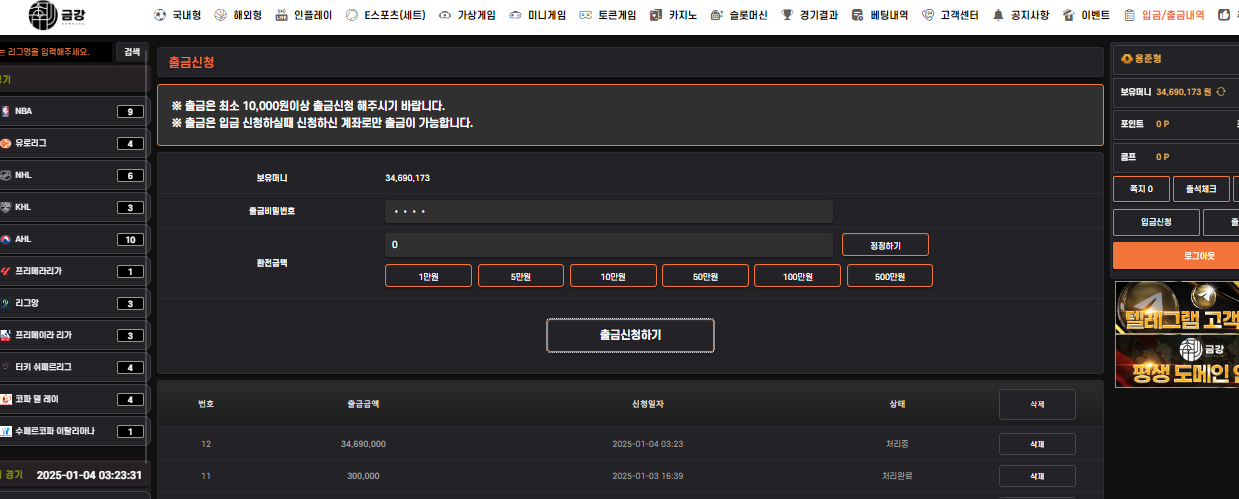Click the 프리메라리가 league icon

[x=6, y=271]
